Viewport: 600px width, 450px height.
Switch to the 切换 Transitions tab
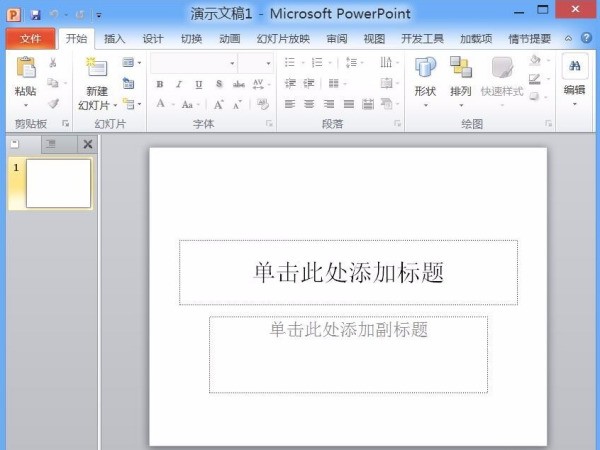191,39
